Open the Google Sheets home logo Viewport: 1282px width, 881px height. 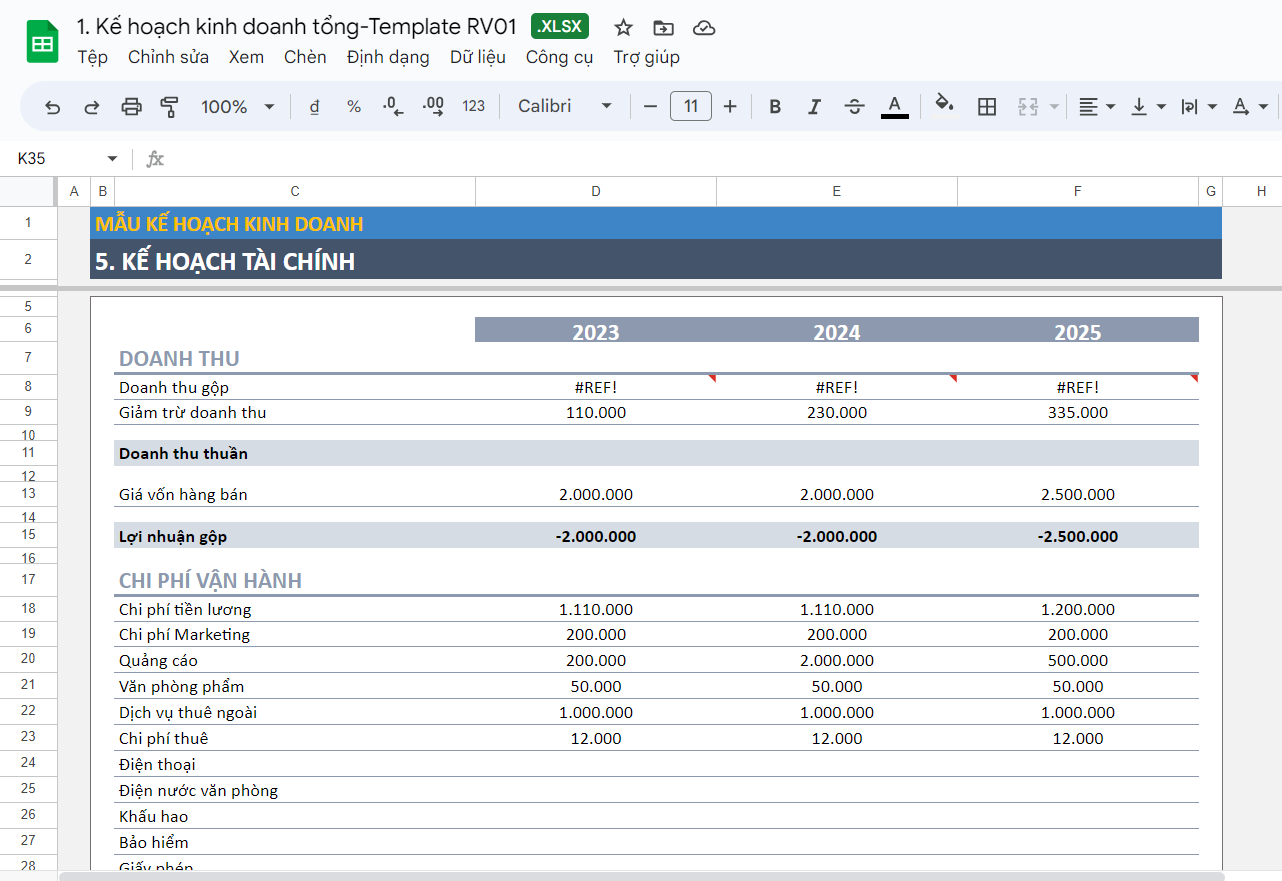[42, 42]
